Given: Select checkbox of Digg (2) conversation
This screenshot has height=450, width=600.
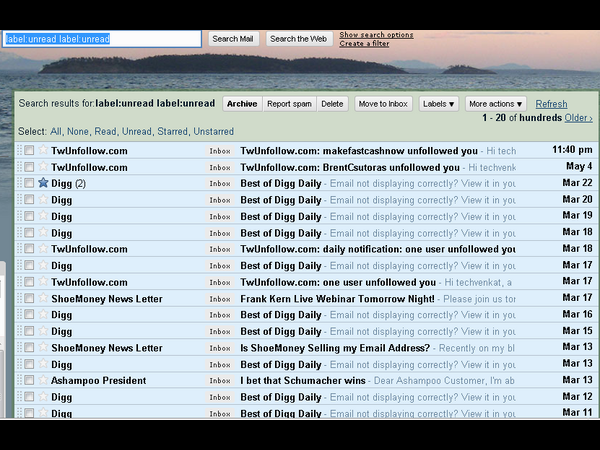Looking at the screenshot, I should [x=29, y=184].
